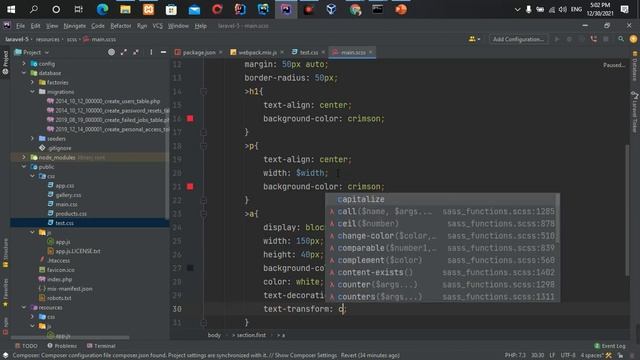Click the Run configuration play icon
This screenshot has height=360, width=640.
coord(557,39)
